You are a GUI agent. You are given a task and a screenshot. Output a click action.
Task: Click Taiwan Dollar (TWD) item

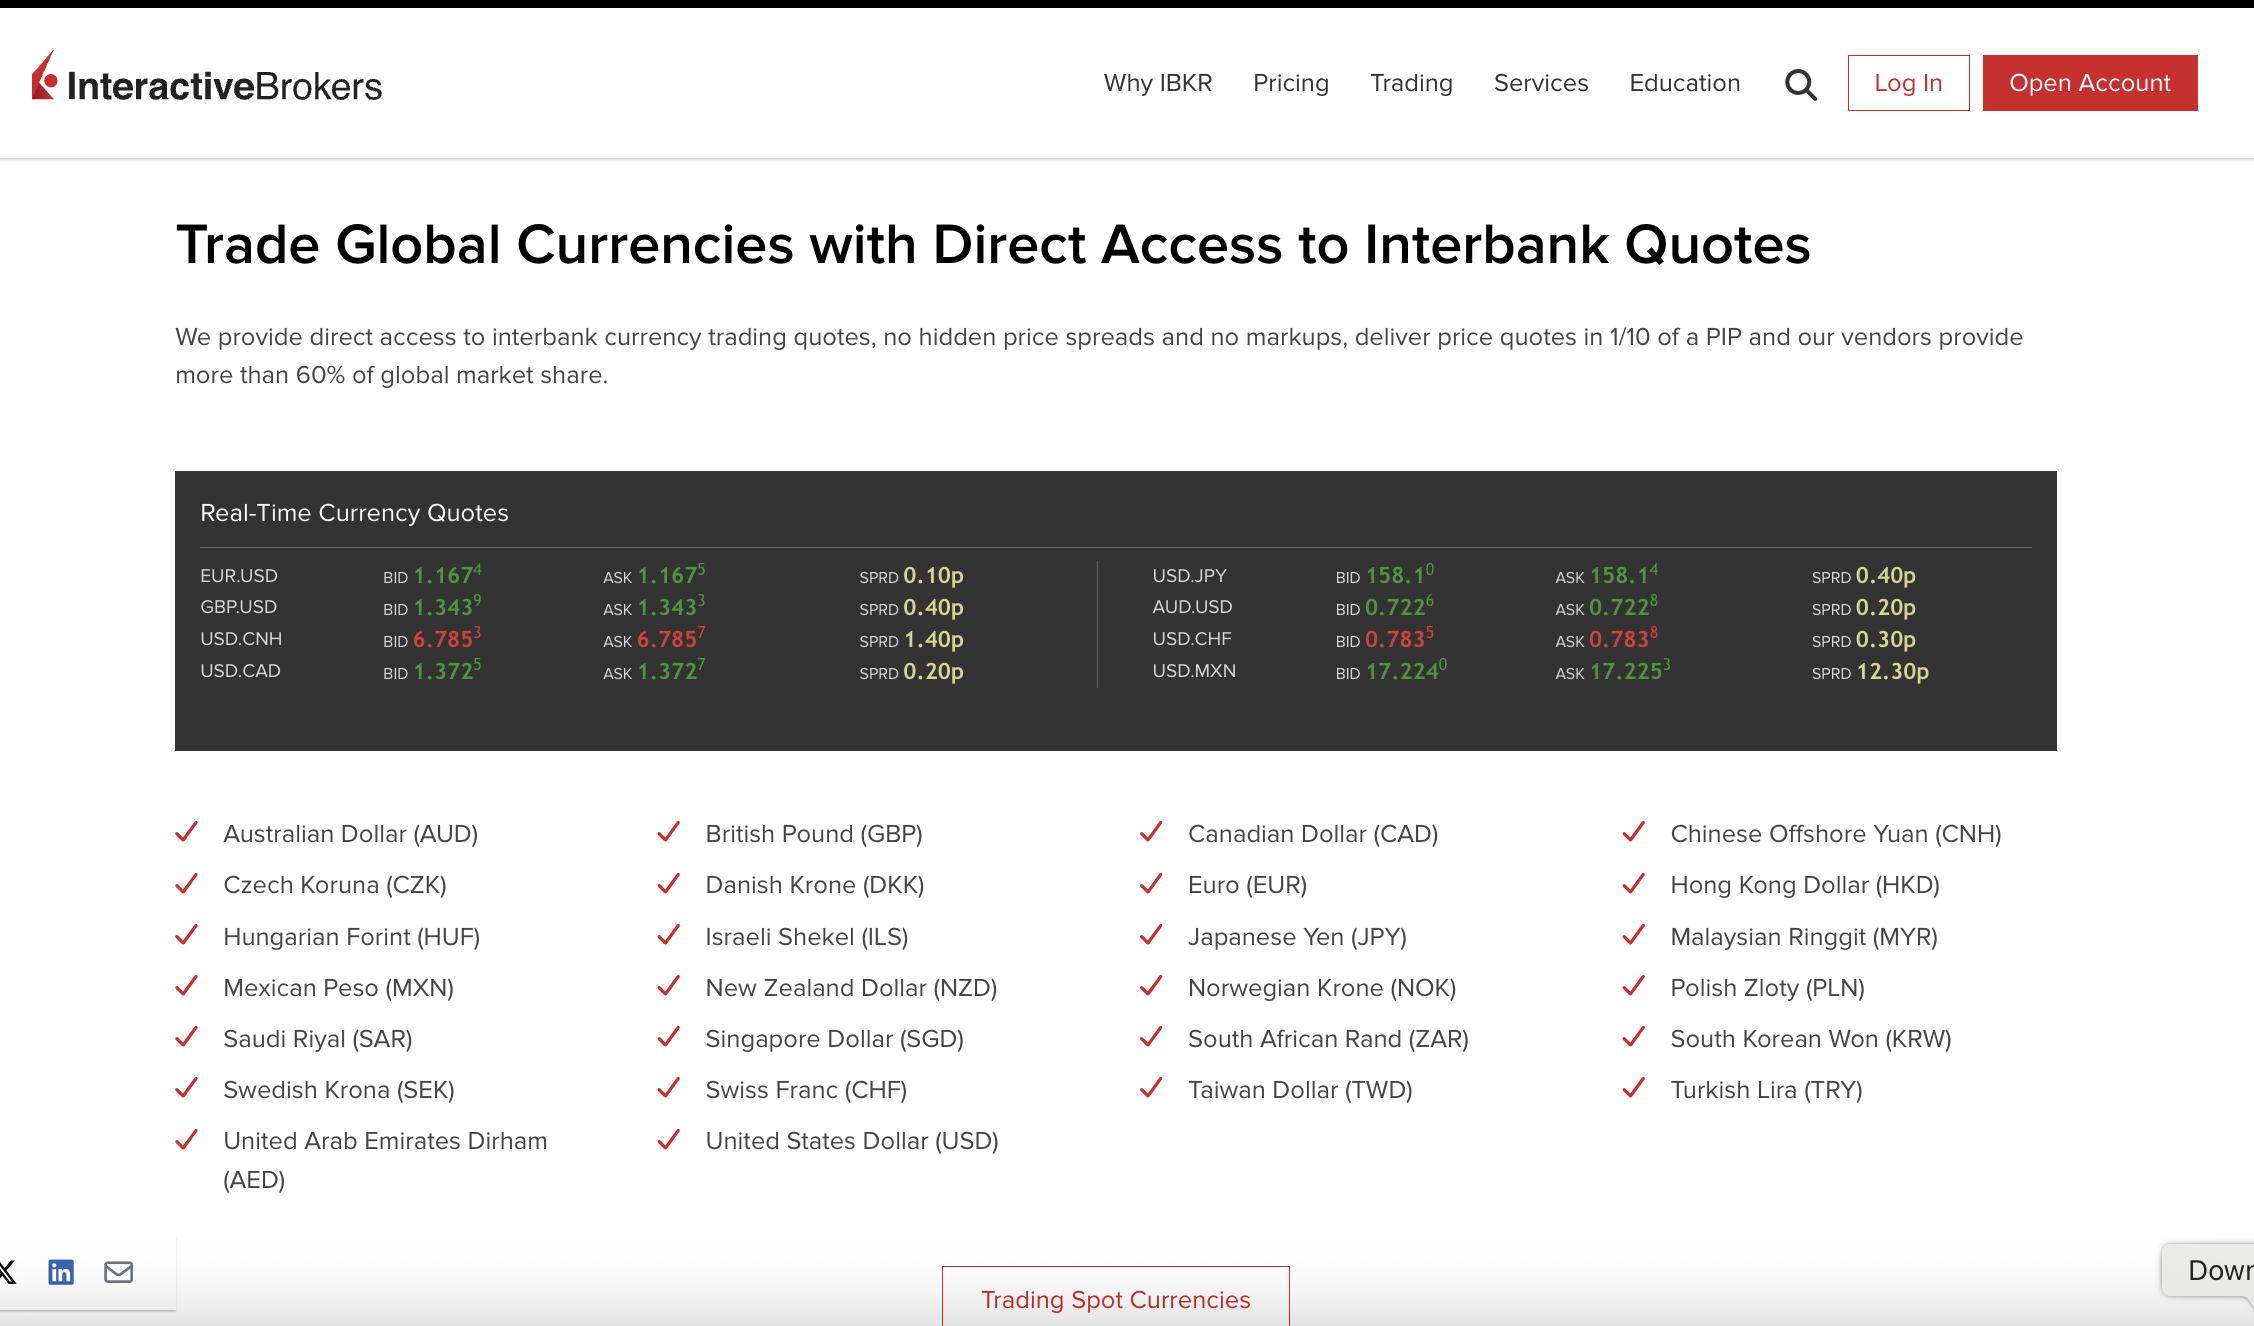[1300, 1090]
